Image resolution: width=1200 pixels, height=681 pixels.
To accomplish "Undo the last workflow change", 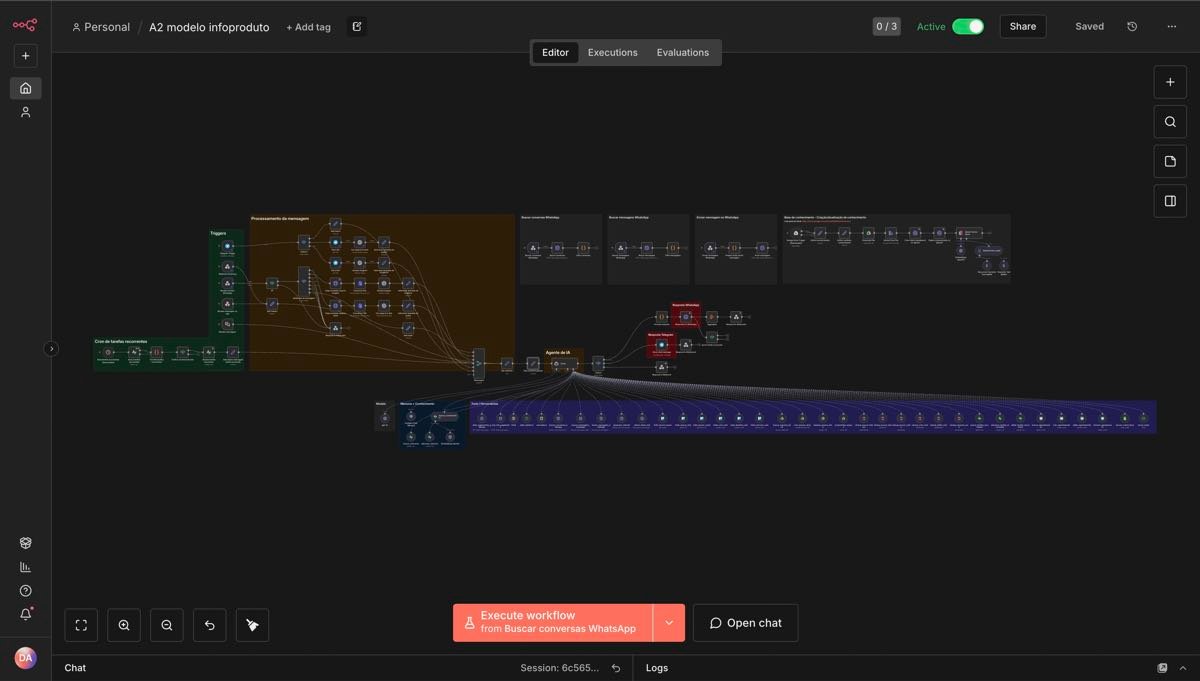I will pyautogui.click(x=209, y=625).
